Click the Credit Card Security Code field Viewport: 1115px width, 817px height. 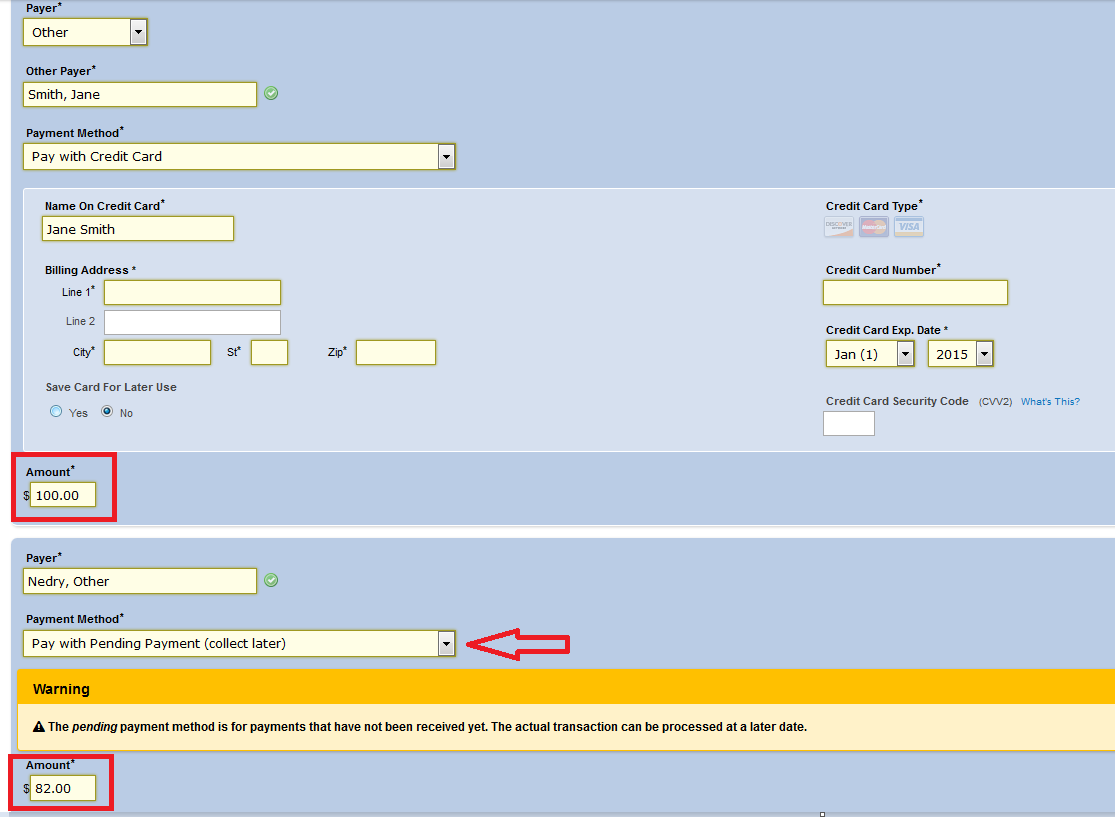(x=848, y=424)
